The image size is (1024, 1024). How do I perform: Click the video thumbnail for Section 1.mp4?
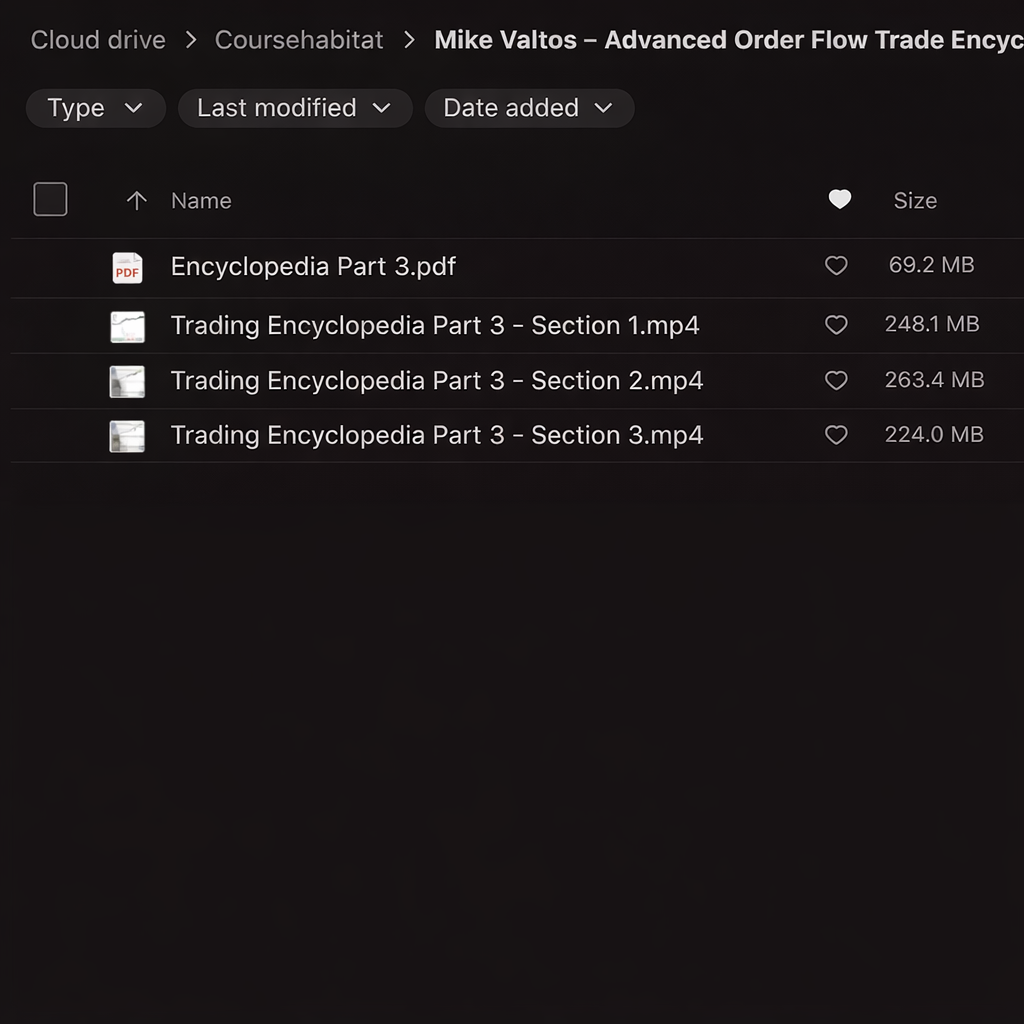point(127,326)
